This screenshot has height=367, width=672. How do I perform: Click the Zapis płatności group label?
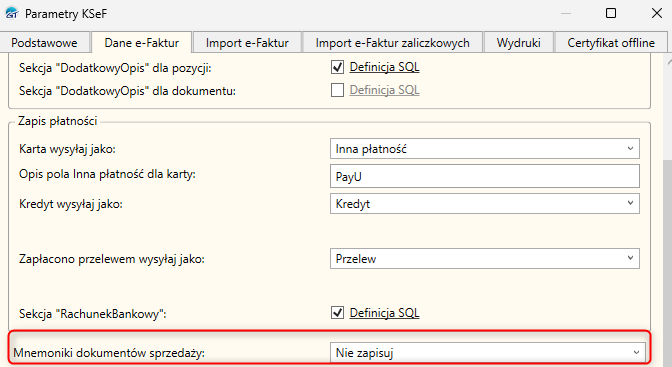tap(57, 121)
